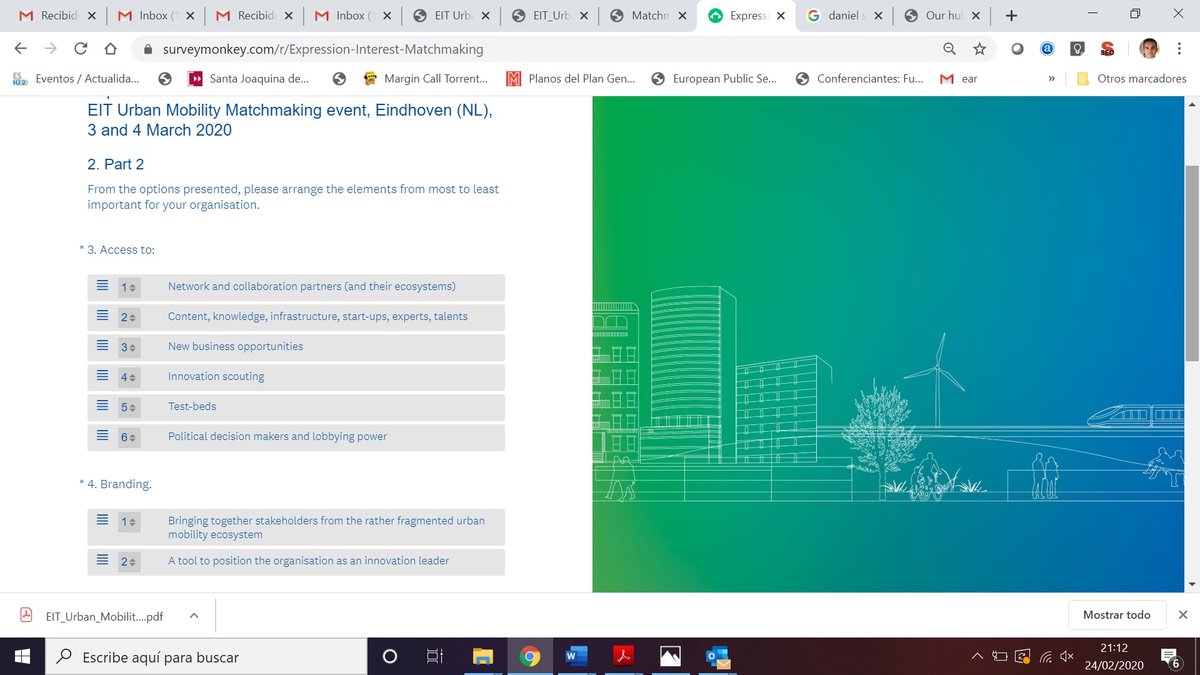Click the browser forward arrow
The width and height of the screenshot is (1200, 675).
pos(51,48)
